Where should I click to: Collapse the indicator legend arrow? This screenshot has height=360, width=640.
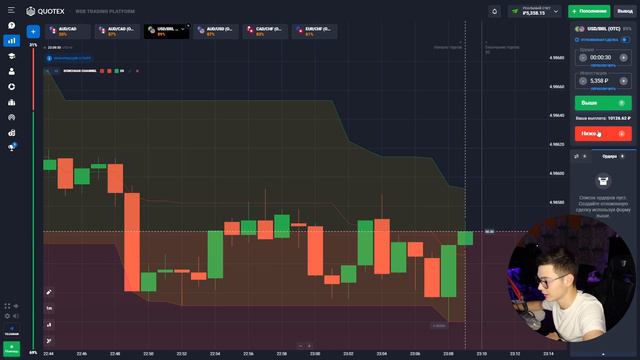pos(47,71)
